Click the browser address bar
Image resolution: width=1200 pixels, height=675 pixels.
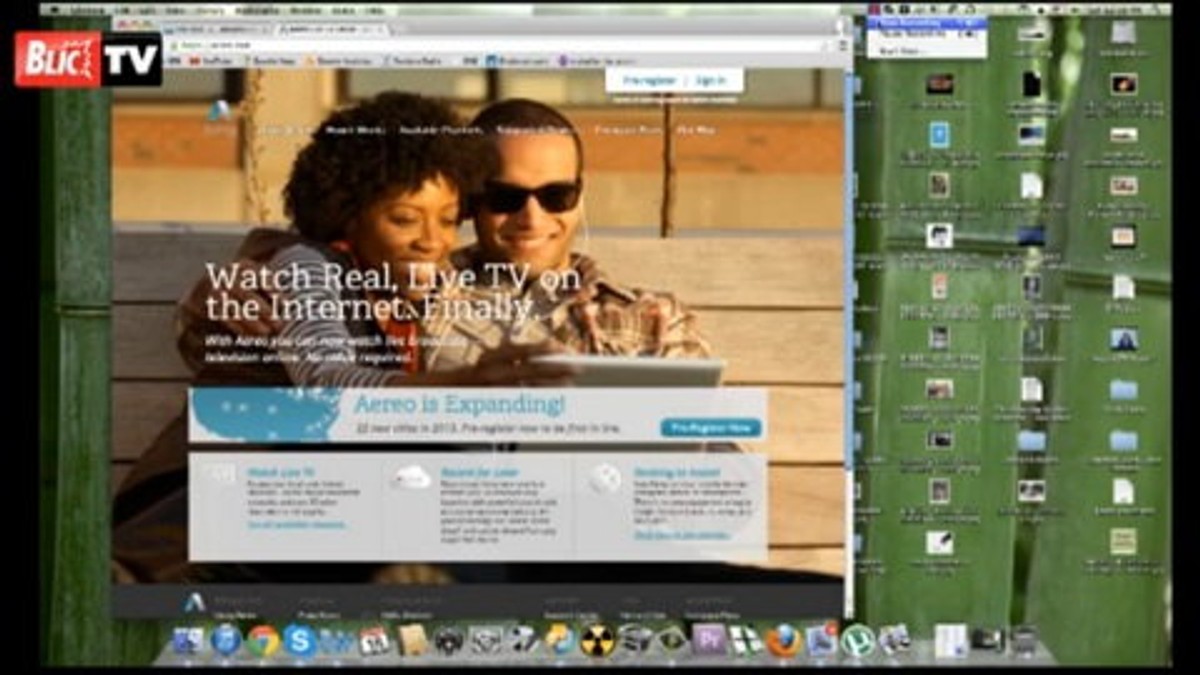point(500,45)
